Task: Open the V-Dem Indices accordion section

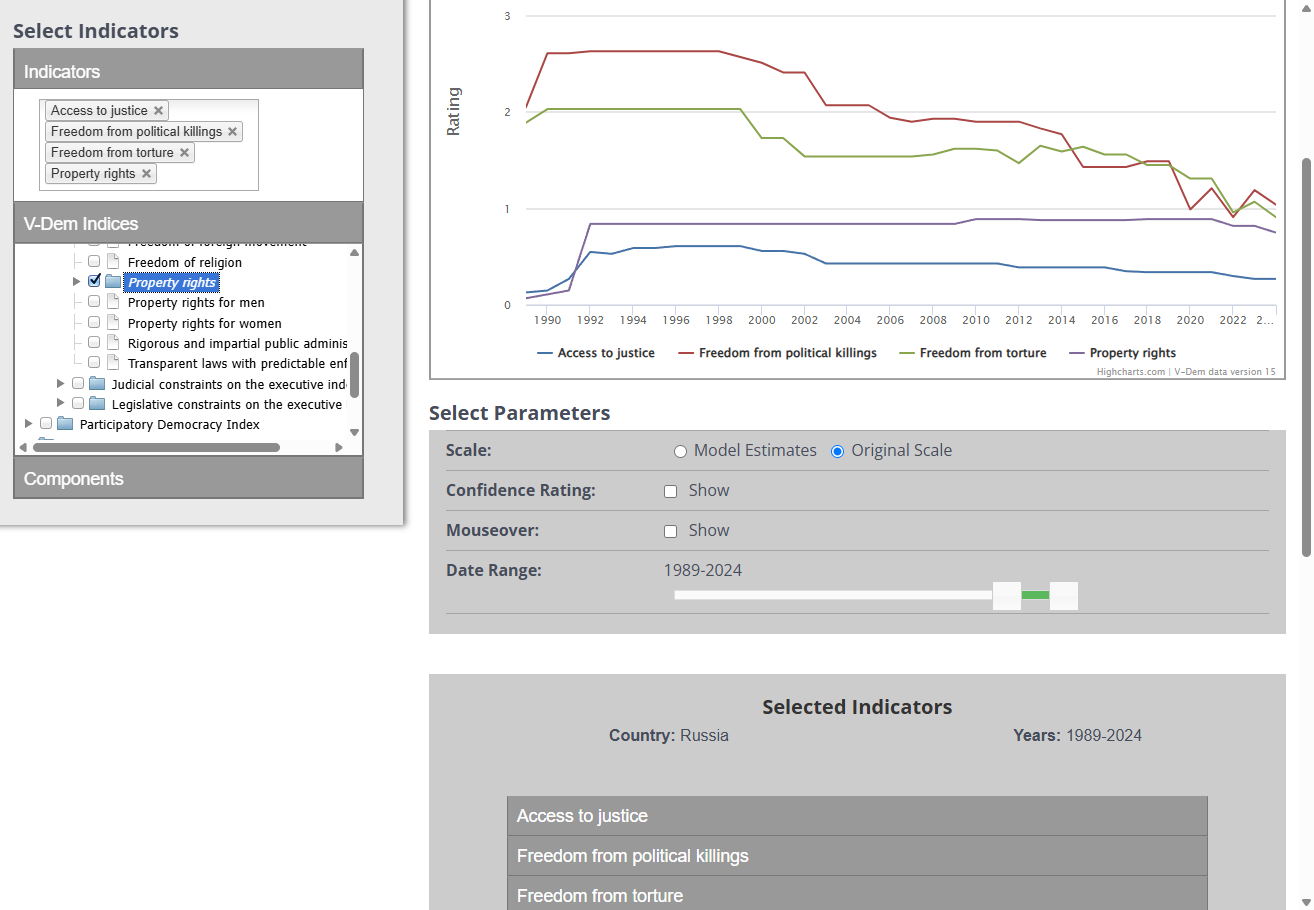Action: pyautogui.click(x=189, y=224)
